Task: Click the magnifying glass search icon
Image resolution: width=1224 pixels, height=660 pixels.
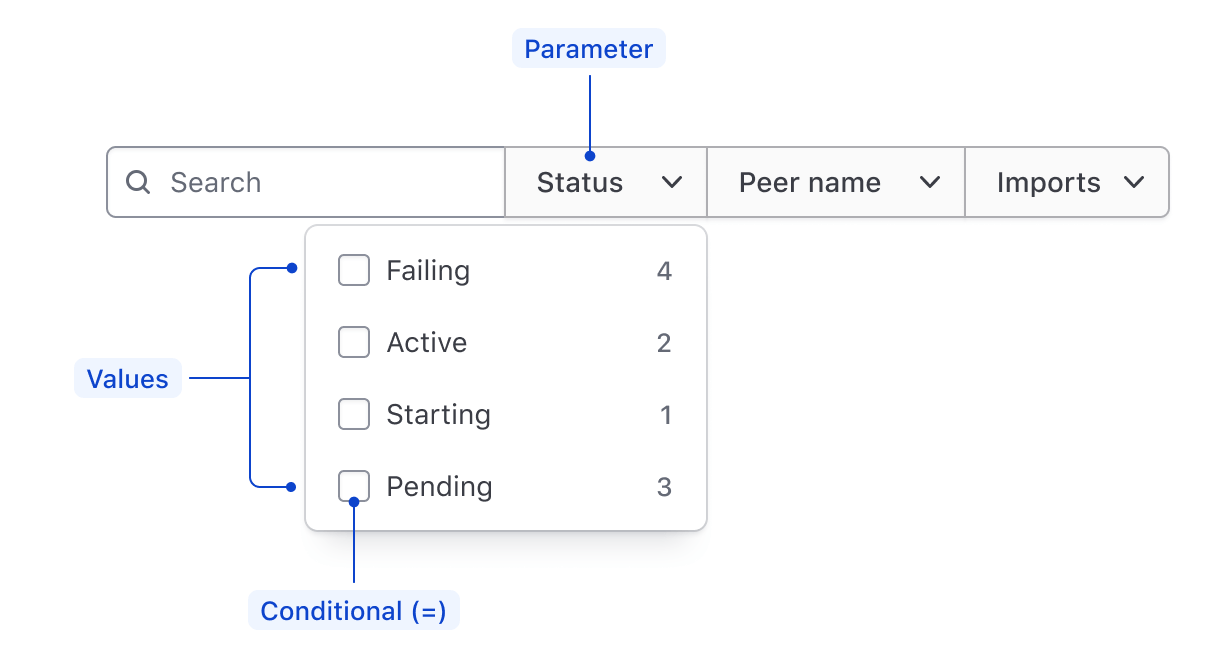Action: [137, 182]
